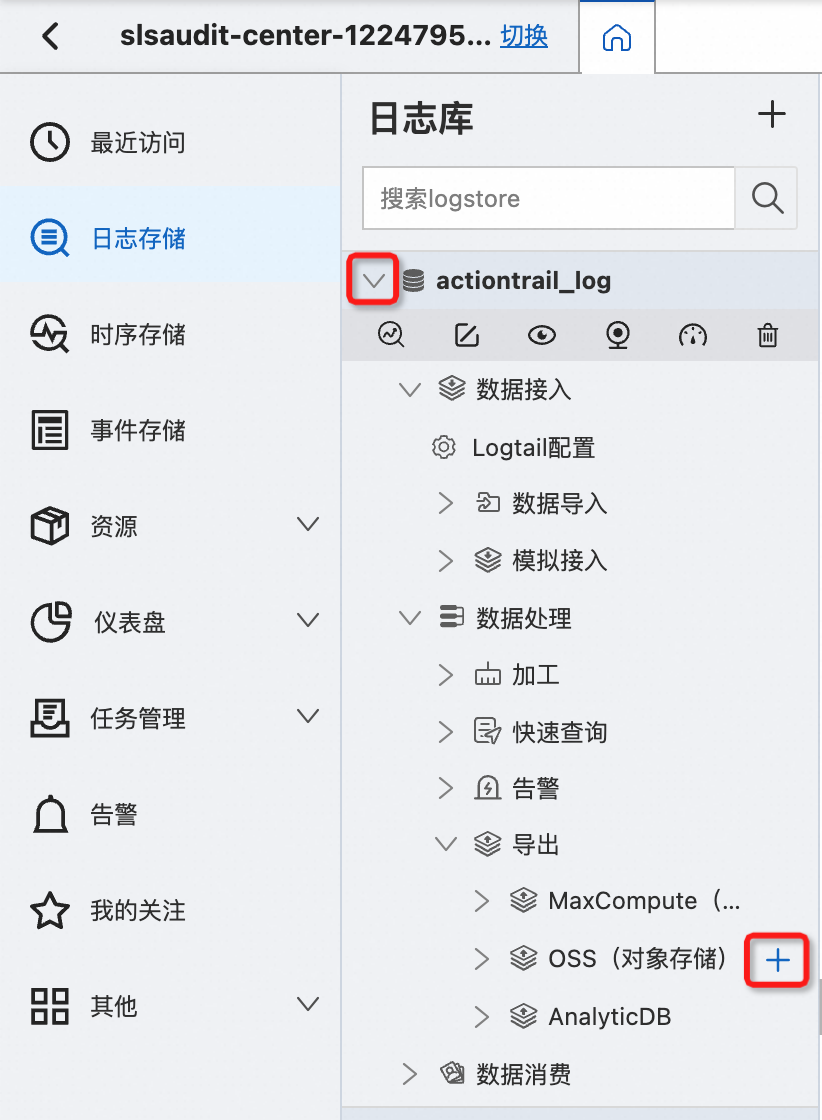The image size is (822, 1120).
Task: Click the add logstore plus icon
Action: (x=771, y=114)
